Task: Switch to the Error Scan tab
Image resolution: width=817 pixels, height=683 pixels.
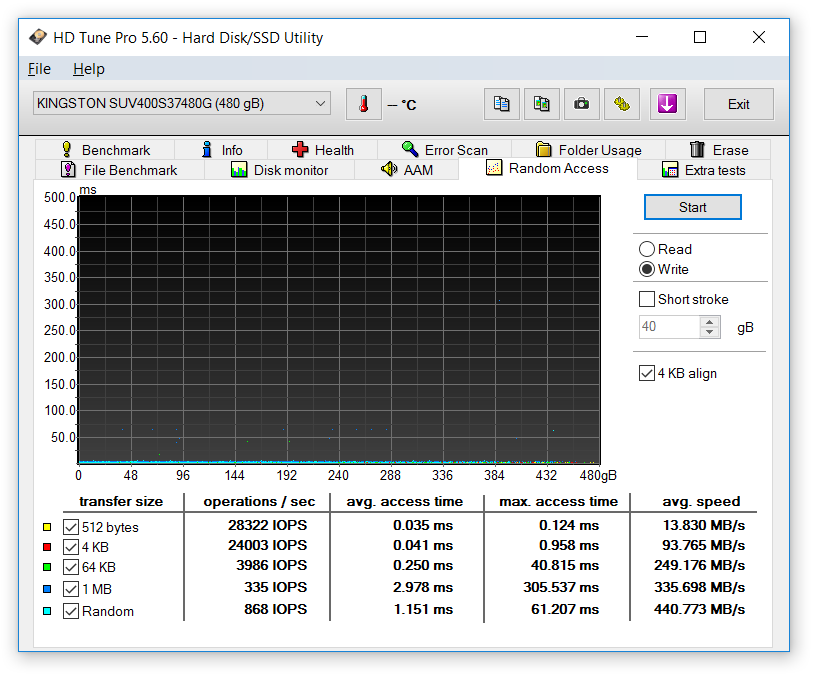Action: coord(444,150)
